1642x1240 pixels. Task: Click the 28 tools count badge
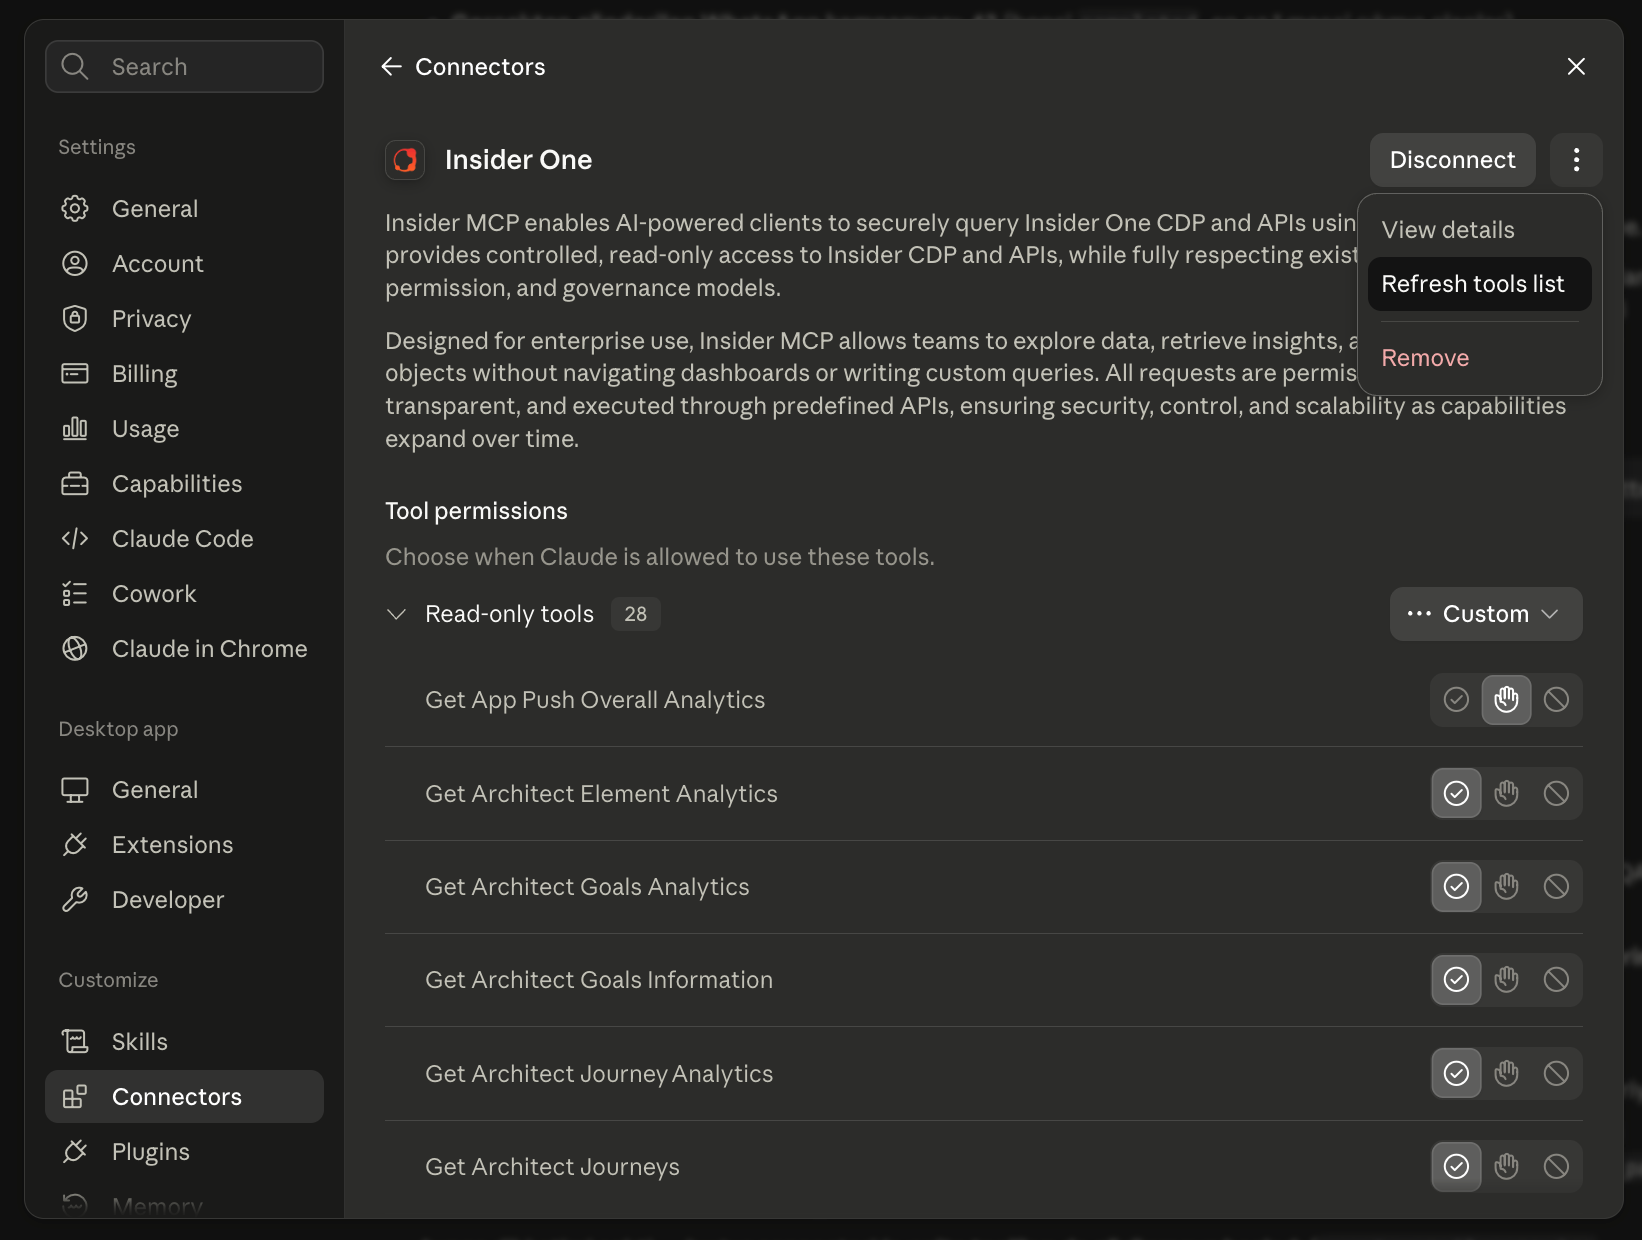click(635, 614)
